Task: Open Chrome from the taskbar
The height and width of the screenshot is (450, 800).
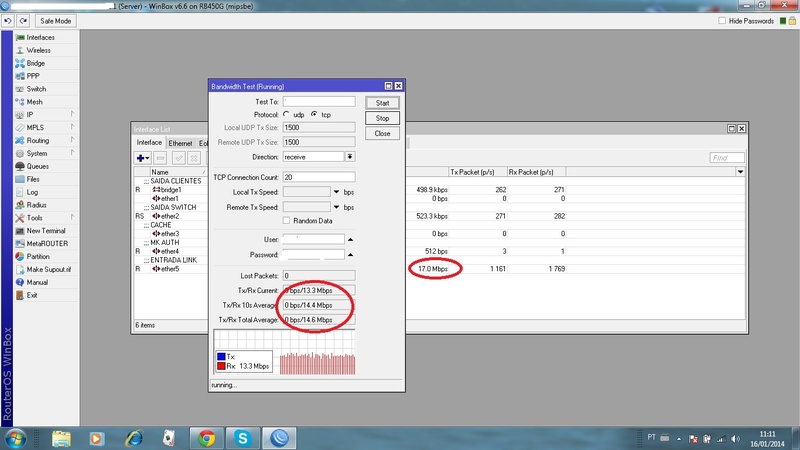Action: coord(206,438)
